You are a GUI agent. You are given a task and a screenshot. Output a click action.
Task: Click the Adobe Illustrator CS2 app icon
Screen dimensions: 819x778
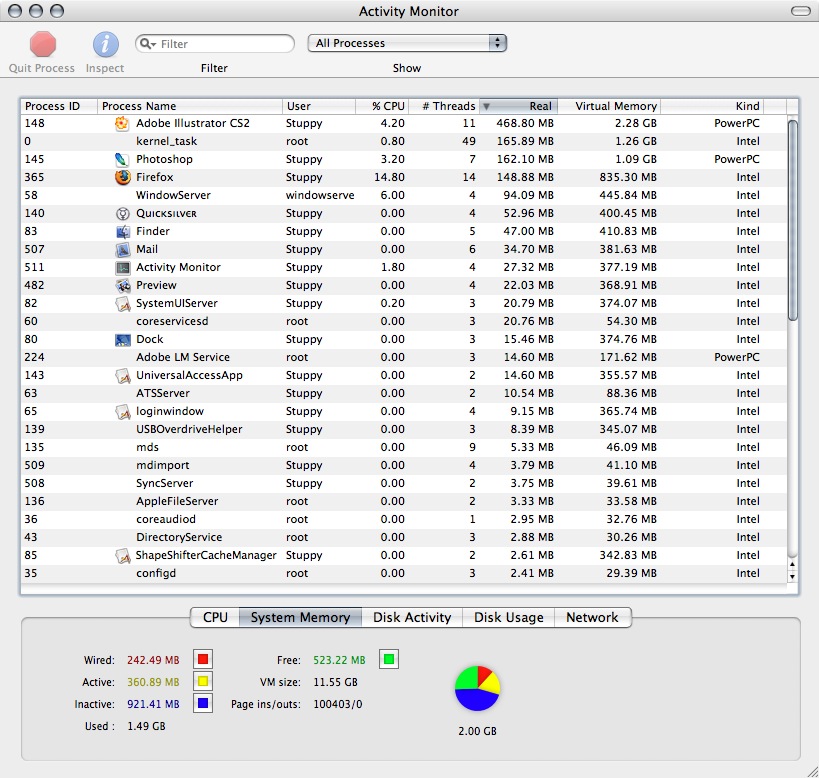[x=122, y=123]
